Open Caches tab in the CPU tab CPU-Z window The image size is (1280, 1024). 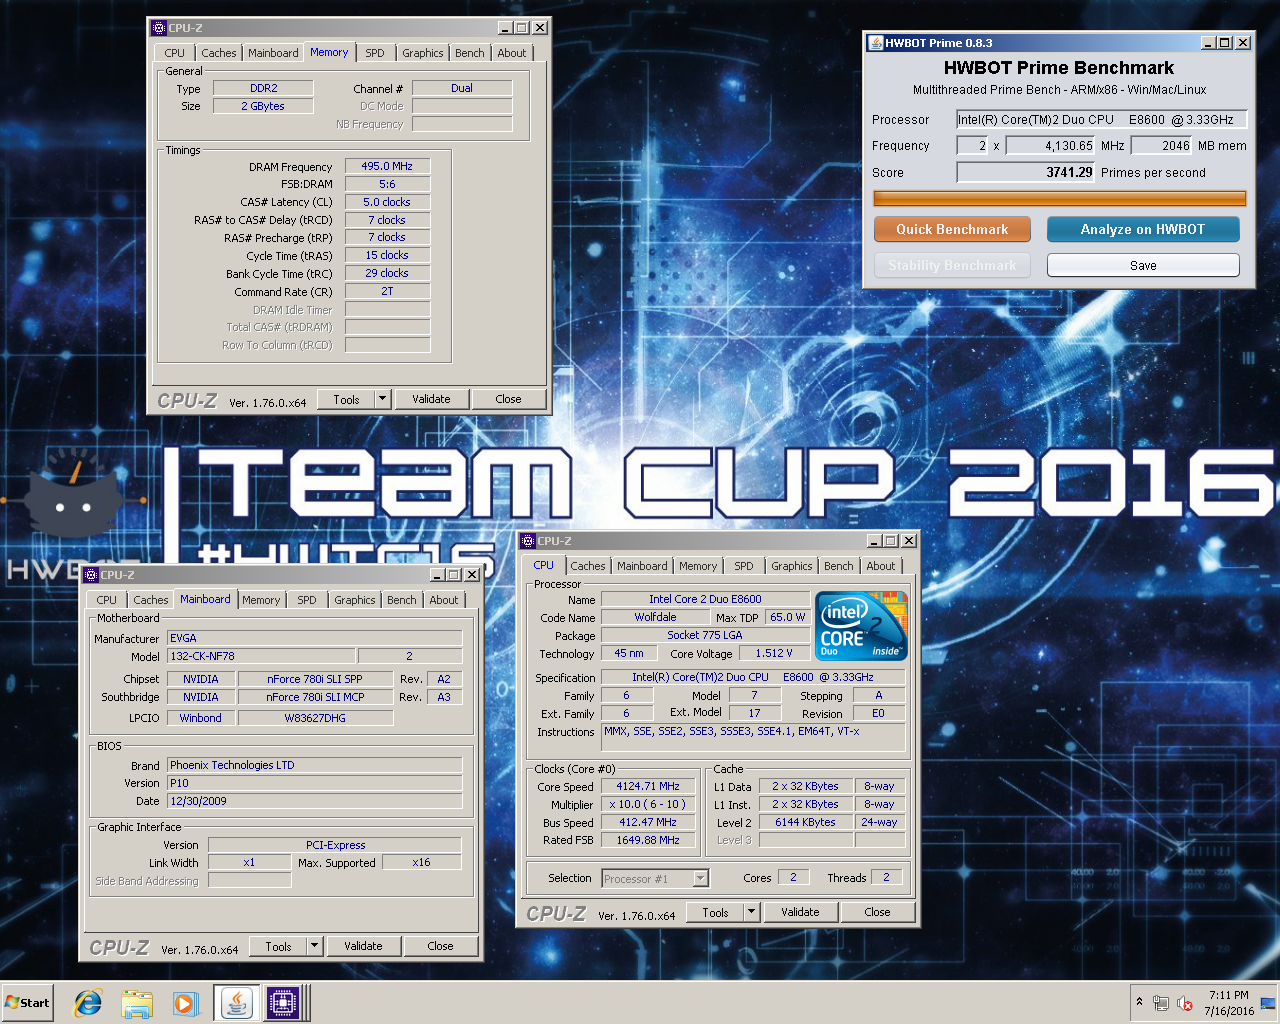point(588,566)
